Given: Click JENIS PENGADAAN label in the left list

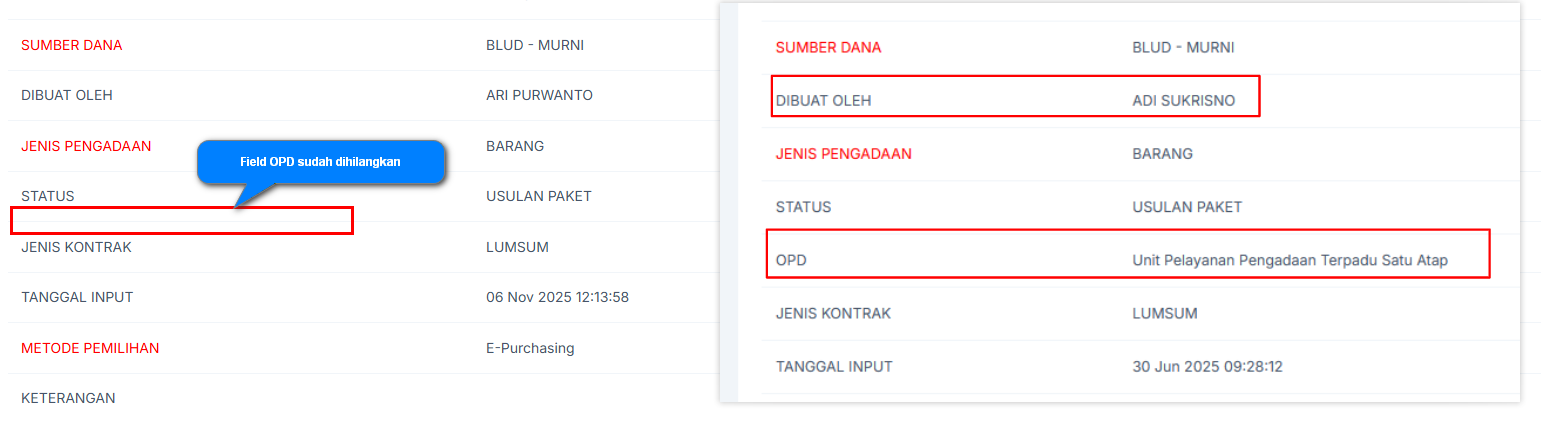Looking at the screenshot, I should [x=86, y=146].
